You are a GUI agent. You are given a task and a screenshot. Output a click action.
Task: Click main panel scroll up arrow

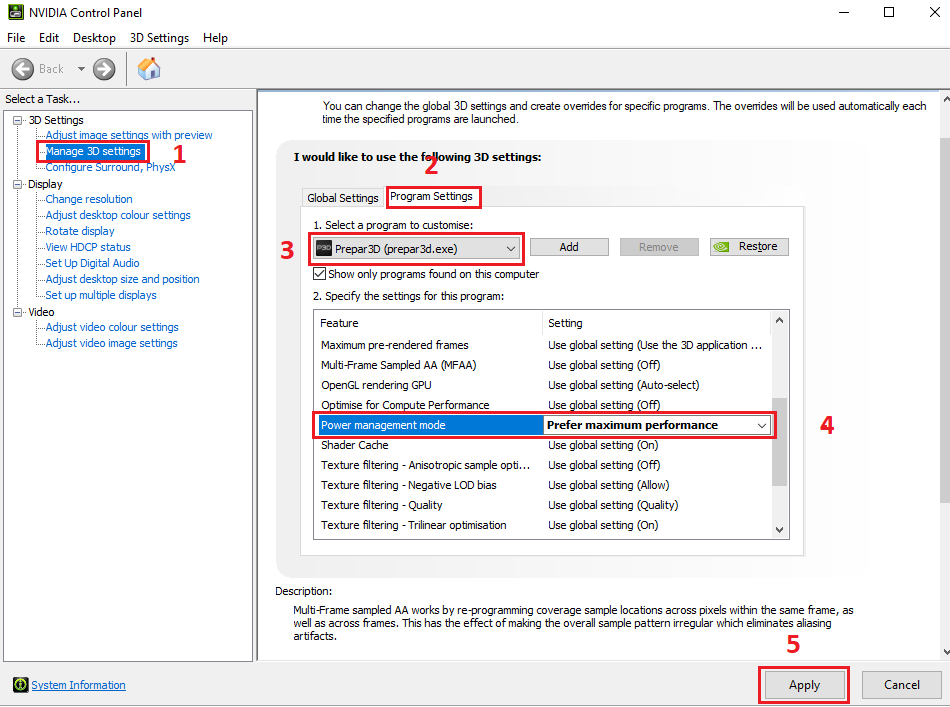click(x=946, y=98)
